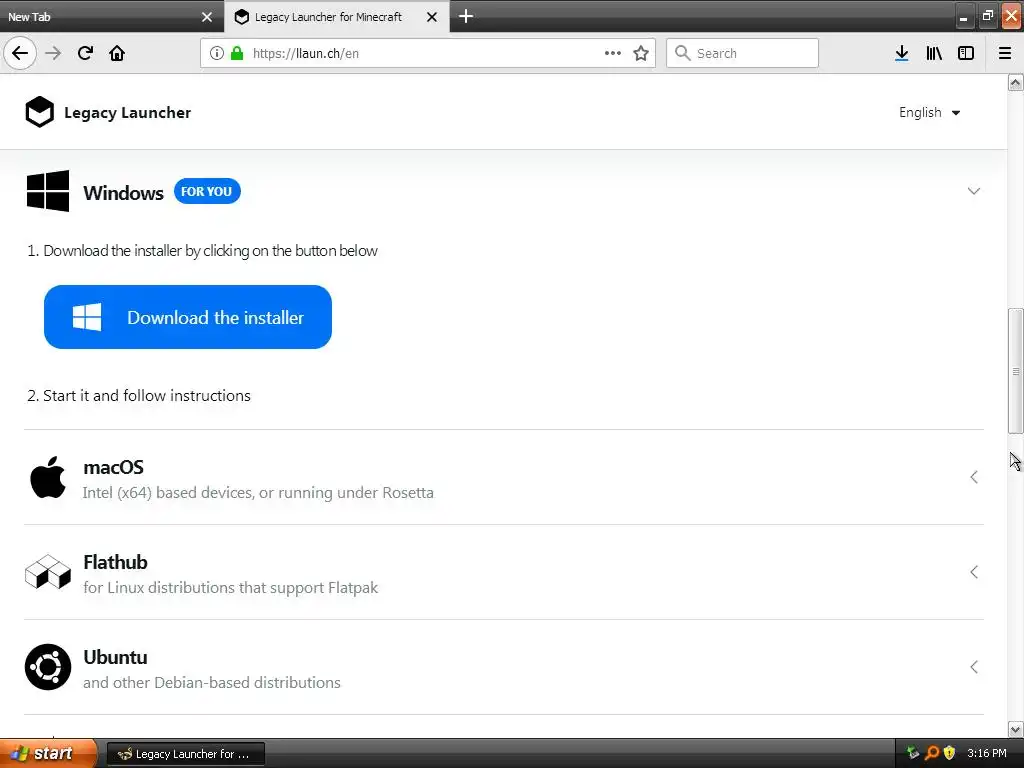Expand the macOS section chevron
The width and height of the screenshot is (1024, 768).
click(x=974, y=477)
